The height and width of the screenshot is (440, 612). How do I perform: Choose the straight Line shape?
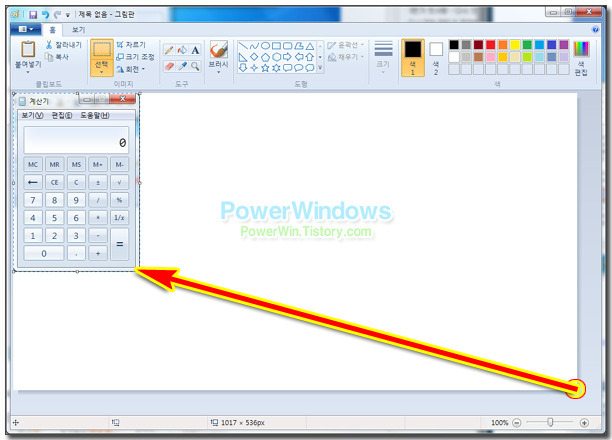click(x=243, y=46)
